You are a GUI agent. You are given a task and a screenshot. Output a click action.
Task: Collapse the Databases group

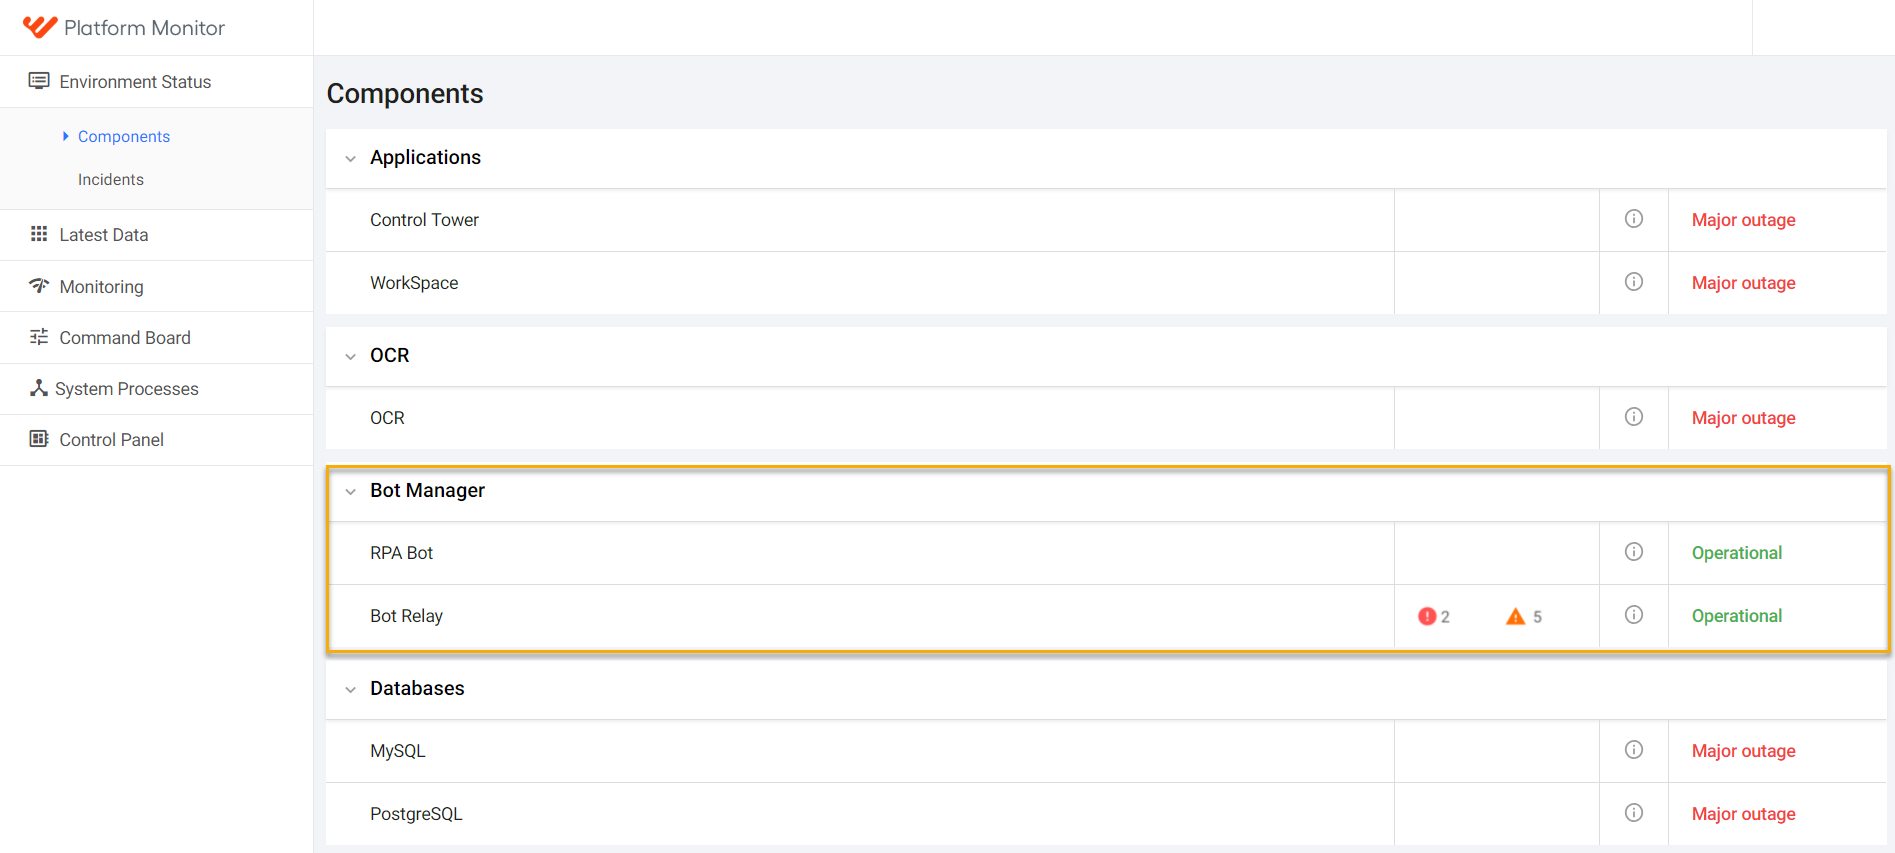pos(350,689)
